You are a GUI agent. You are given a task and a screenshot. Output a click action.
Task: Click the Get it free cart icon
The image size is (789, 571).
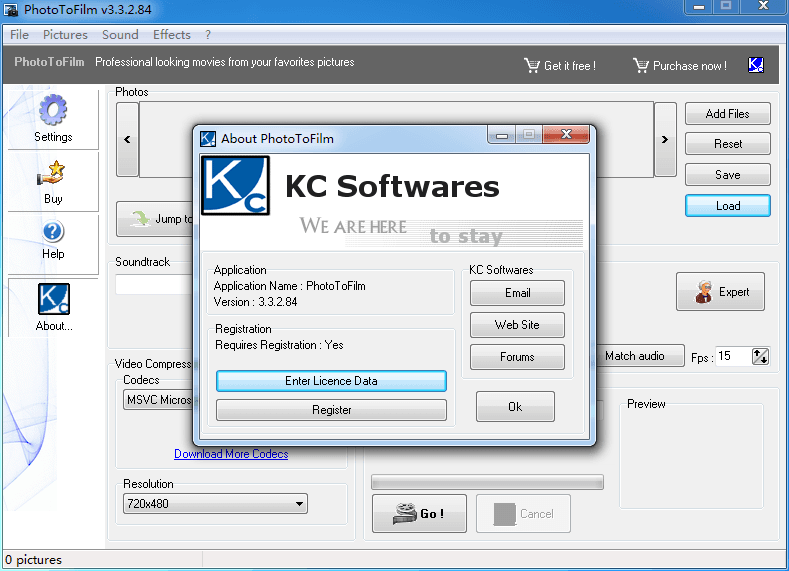coord(532,66)
